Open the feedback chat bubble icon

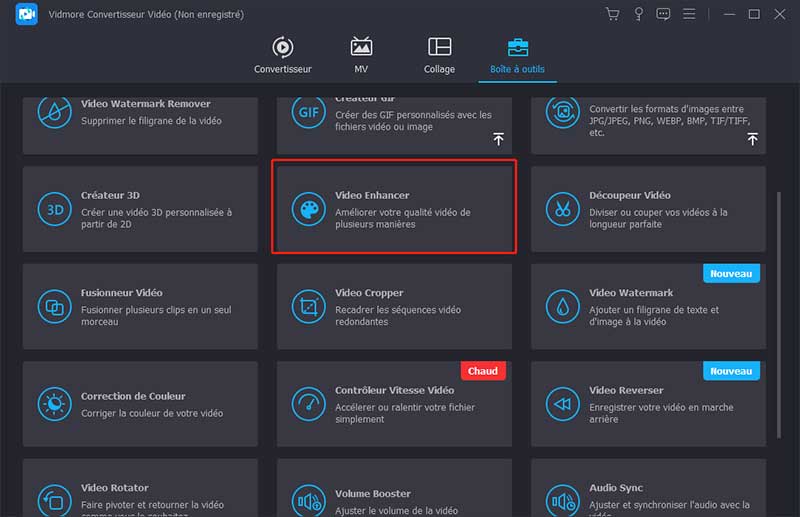(663, 14)
